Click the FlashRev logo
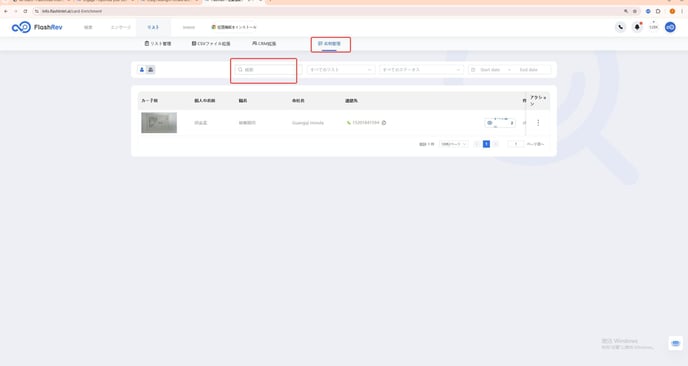Image resolution: width=688 pixels, height=366 pixels. point(37,27)
